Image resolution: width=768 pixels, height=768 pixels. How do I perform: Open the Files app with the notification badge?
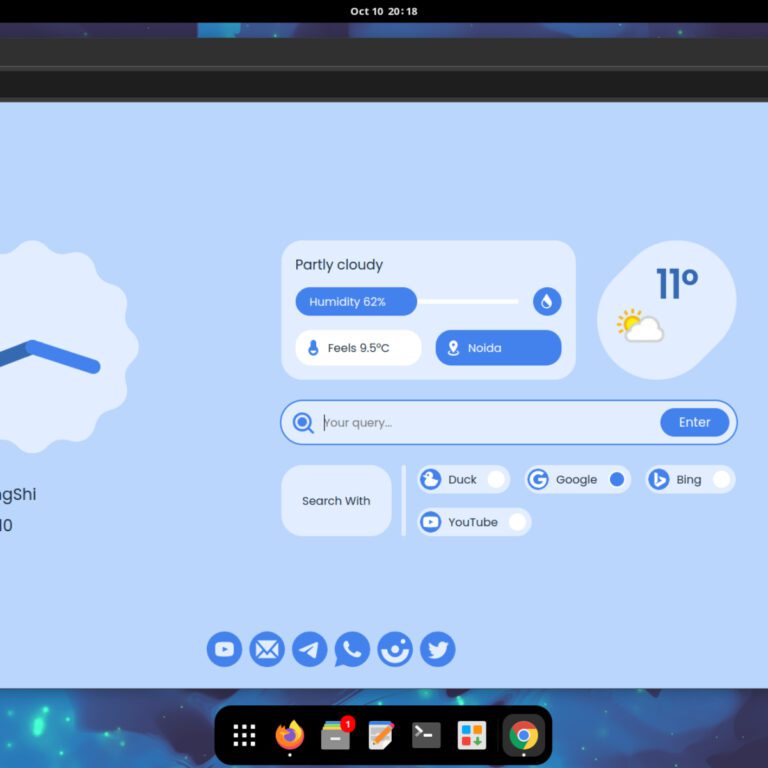(x=336, y=735)
